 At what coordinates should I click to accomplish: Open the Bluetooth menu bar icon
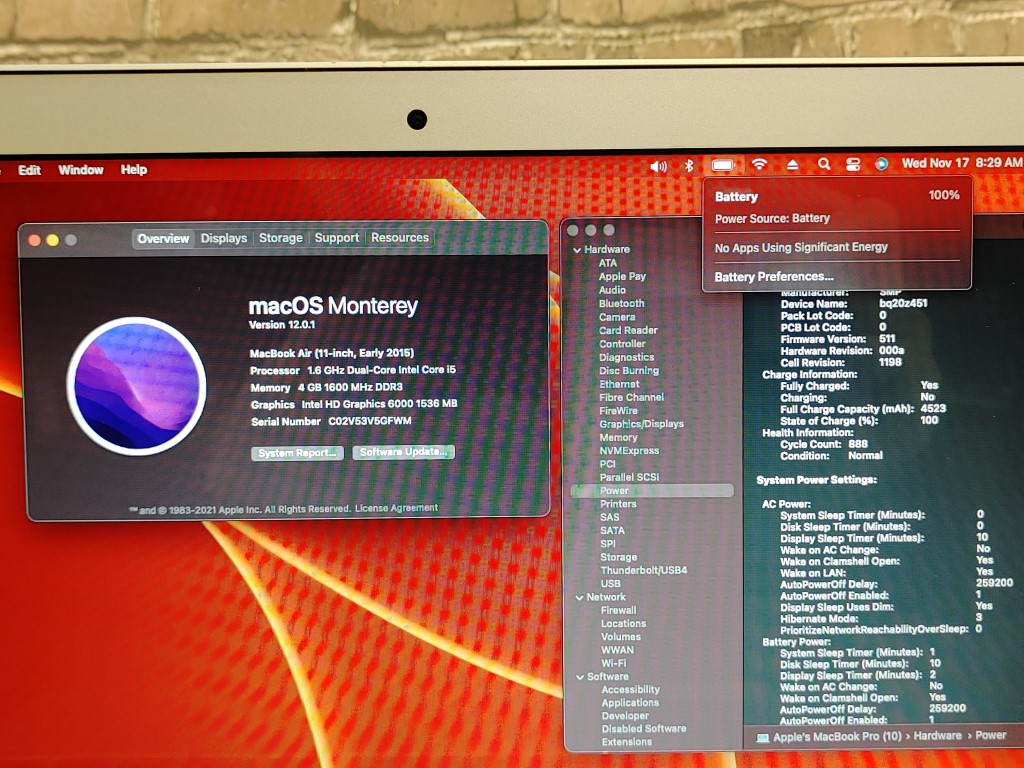point(688,166)
